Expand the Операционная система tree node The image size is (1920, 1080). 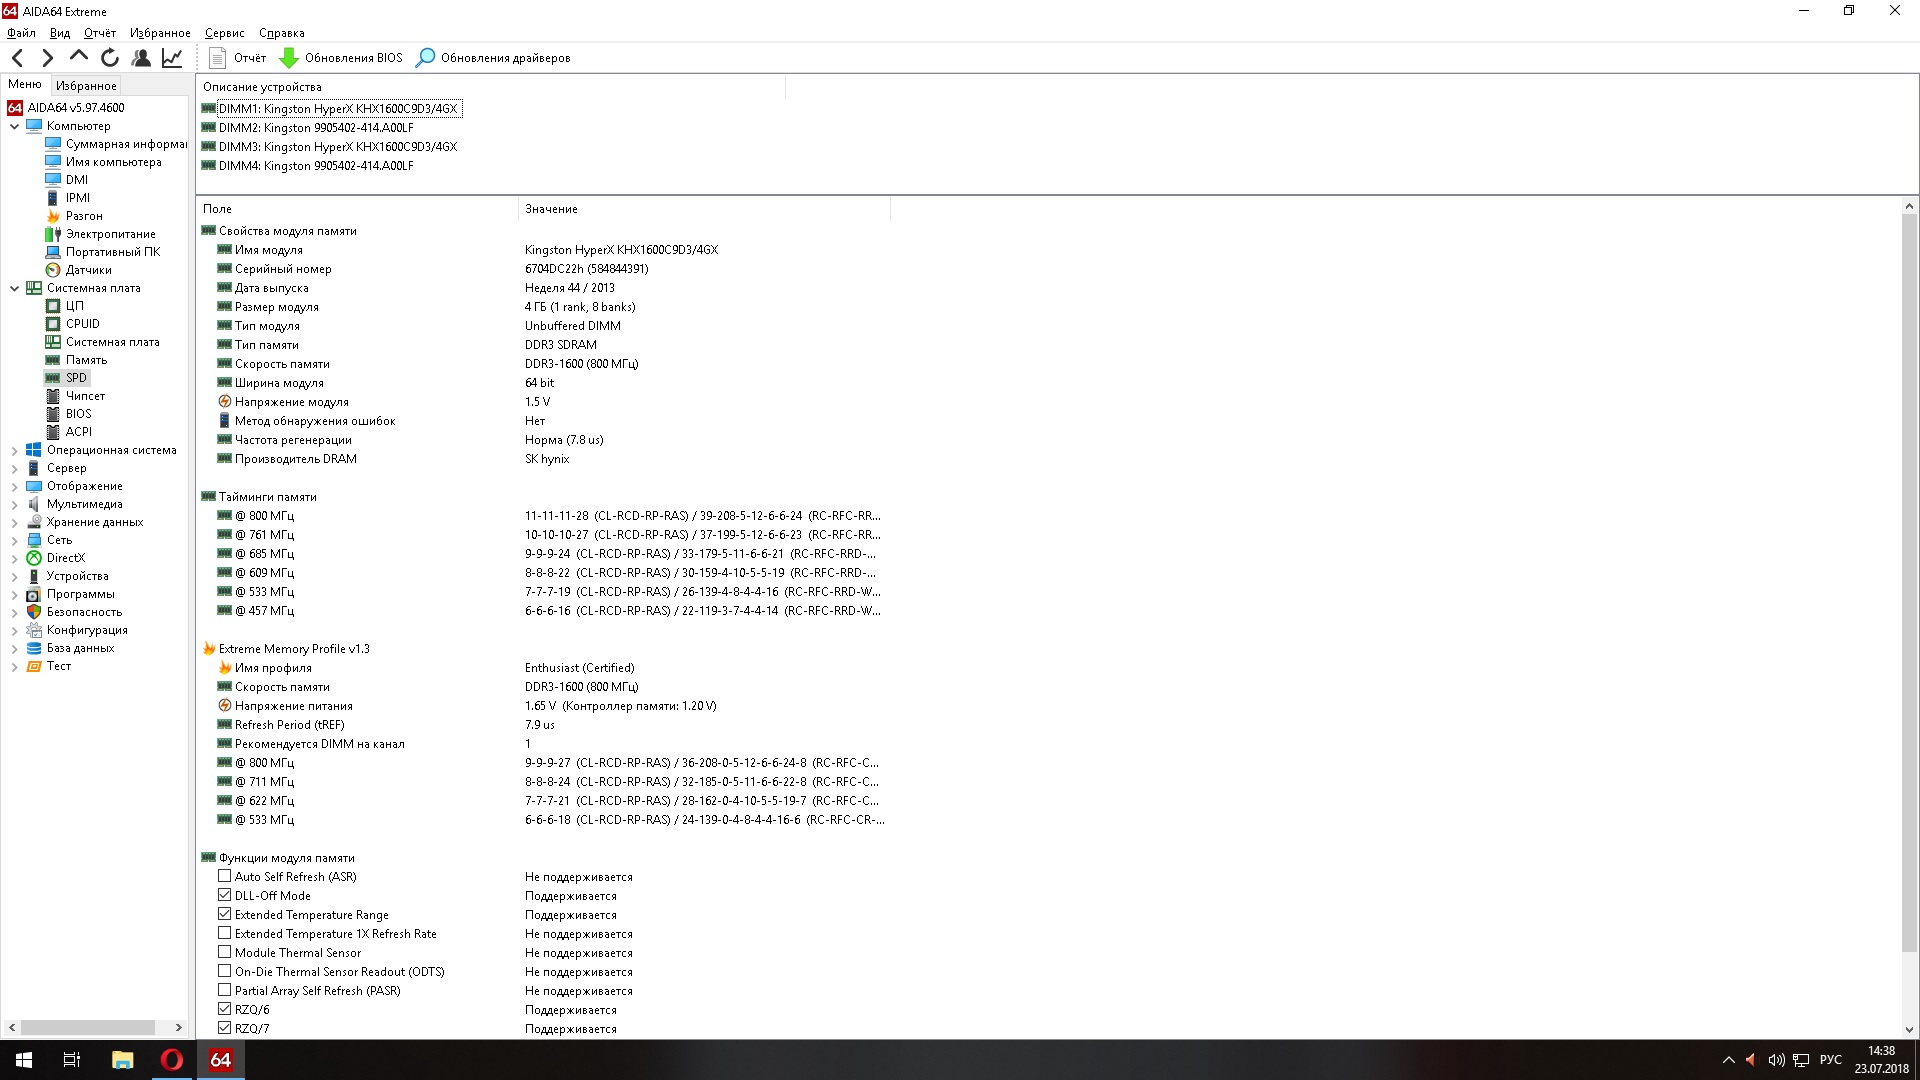point(14,451)
